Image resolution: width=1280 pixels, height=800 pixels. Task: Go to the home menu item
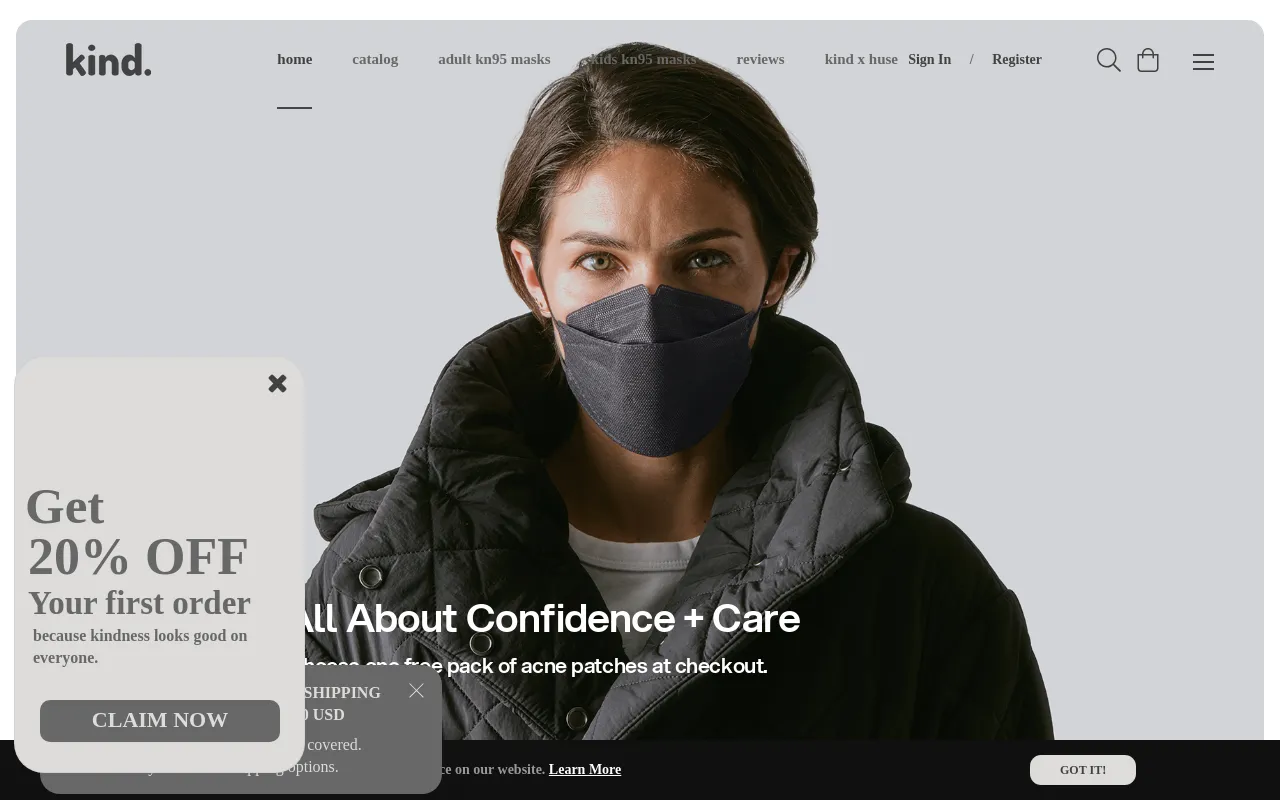coord(294,59)
